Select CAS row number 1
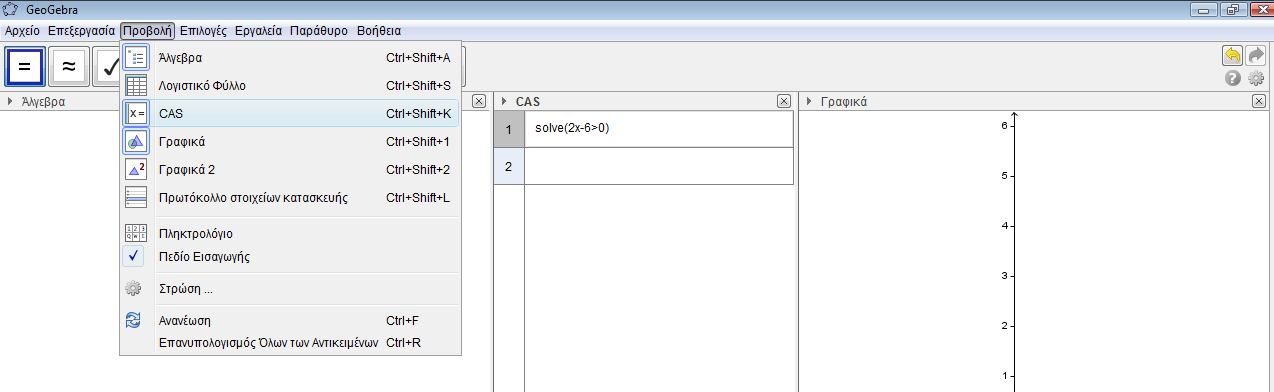 509,129
